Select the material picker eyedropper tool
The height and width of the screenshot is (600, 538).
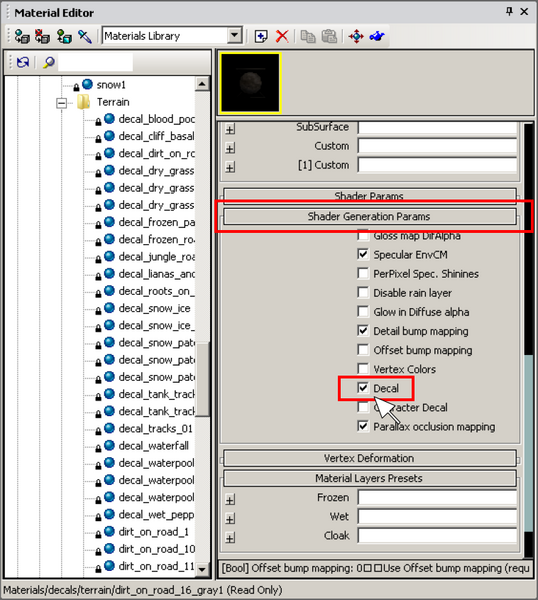click(85, 36)
